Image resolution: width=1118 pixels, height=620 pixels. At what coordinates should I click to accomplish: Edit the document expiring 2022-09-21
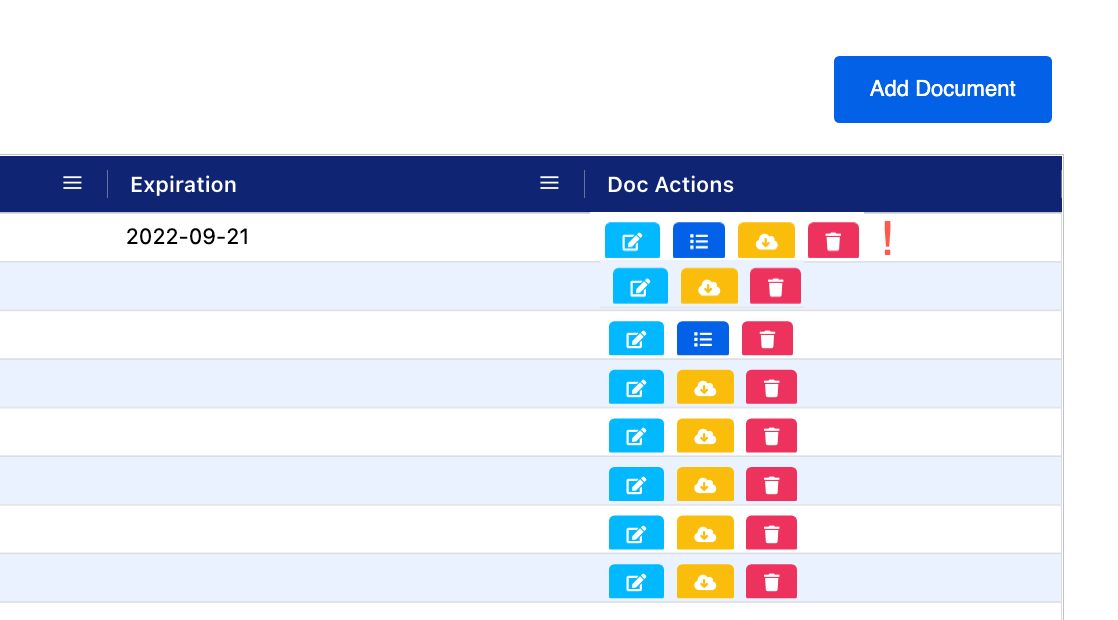pos(632,241)
